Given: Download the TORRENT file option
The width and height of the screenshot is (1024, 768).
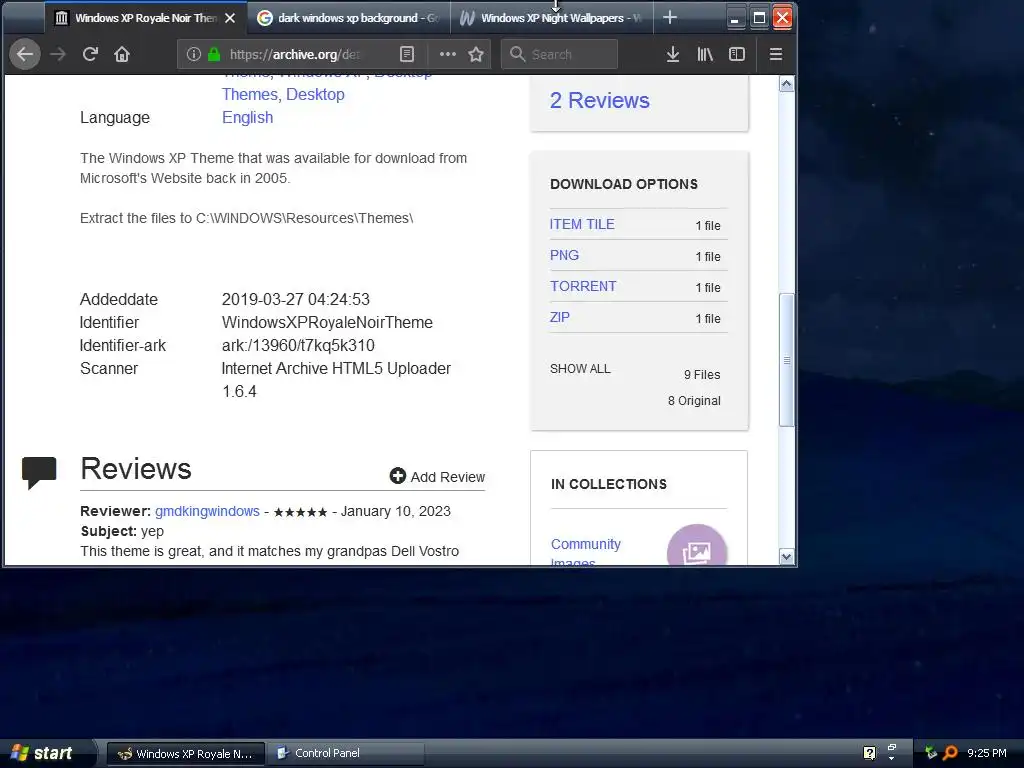Looking at the screenshot, I should pos(583,286).
